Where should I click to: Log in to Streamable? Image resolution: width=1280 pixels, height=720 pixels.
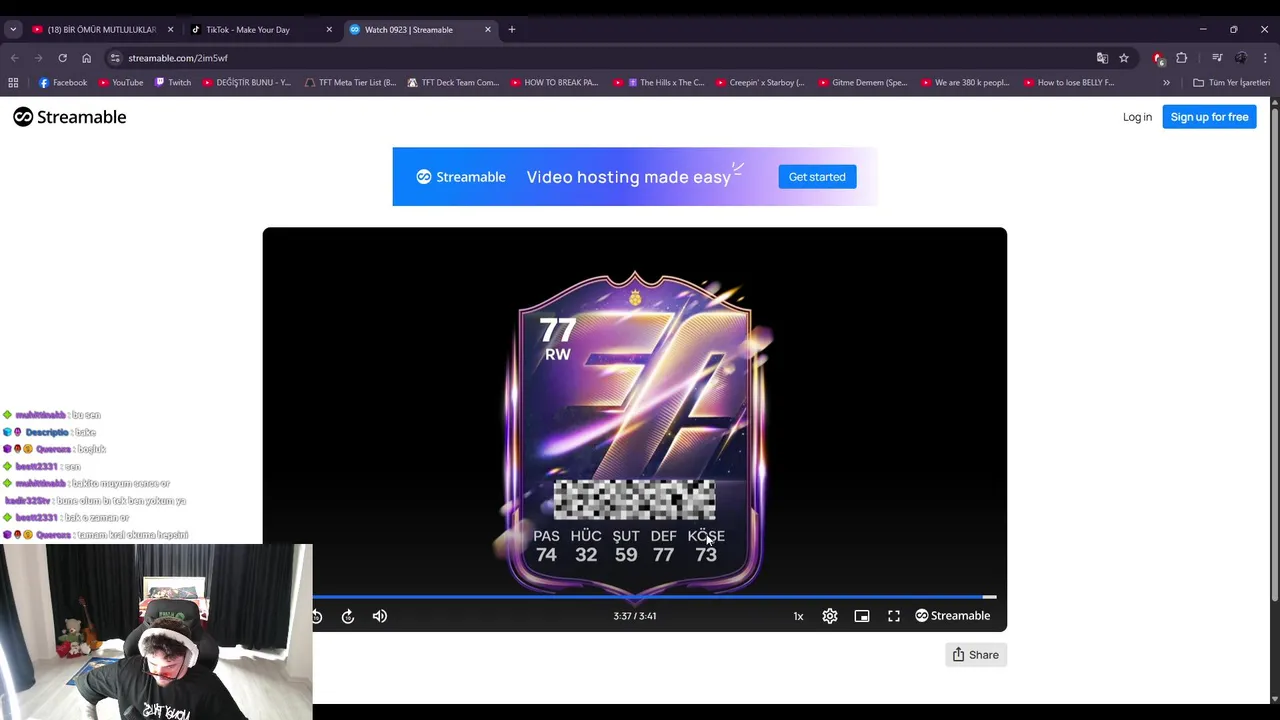click(1137, 117)
